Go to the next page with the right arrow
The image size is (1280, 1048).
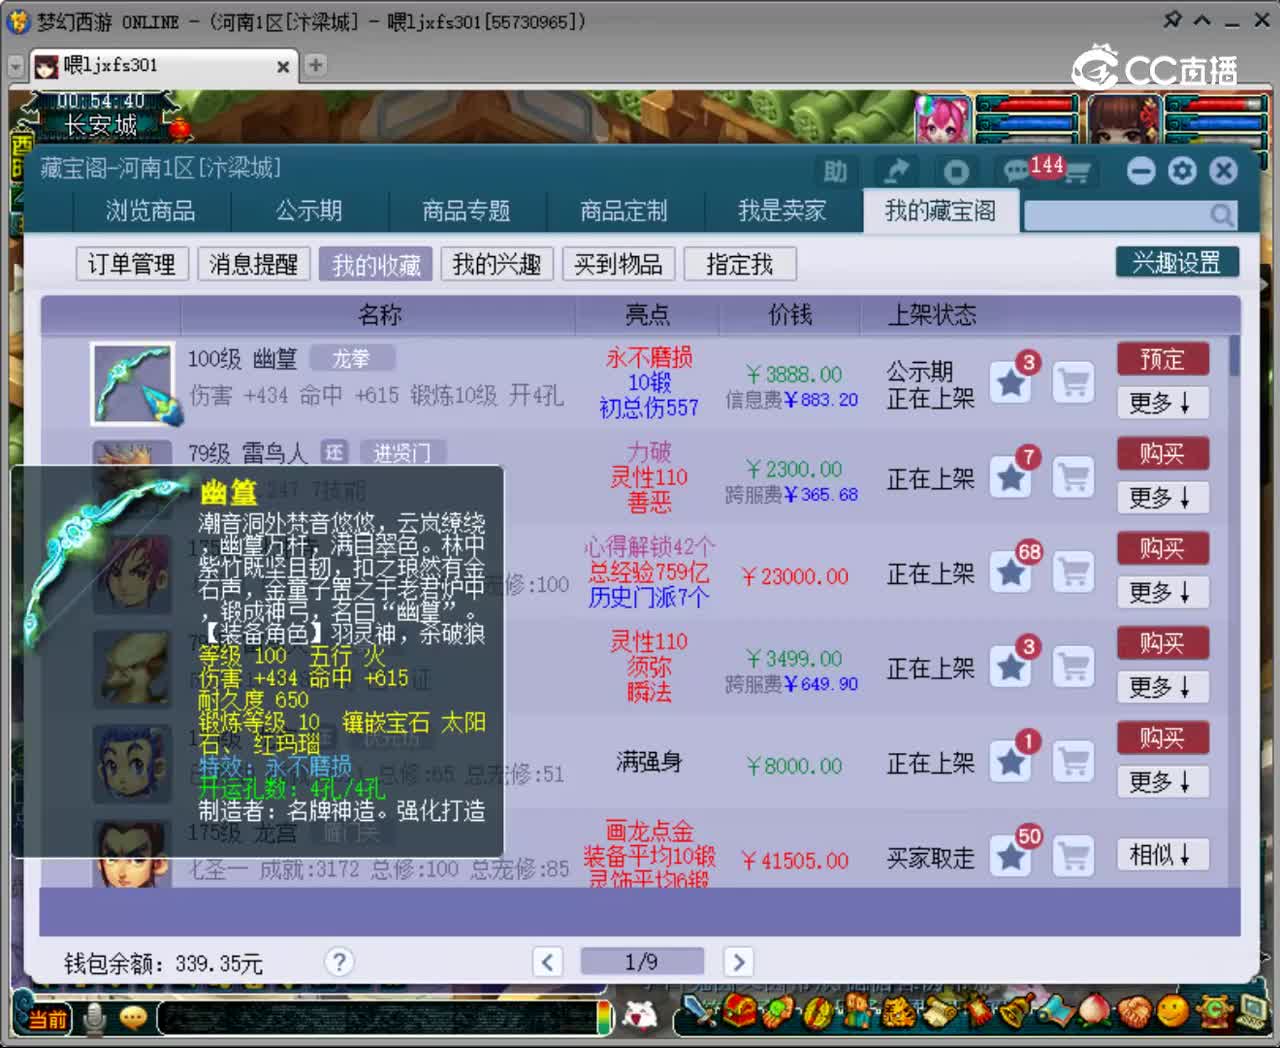[x=738, y=961]
